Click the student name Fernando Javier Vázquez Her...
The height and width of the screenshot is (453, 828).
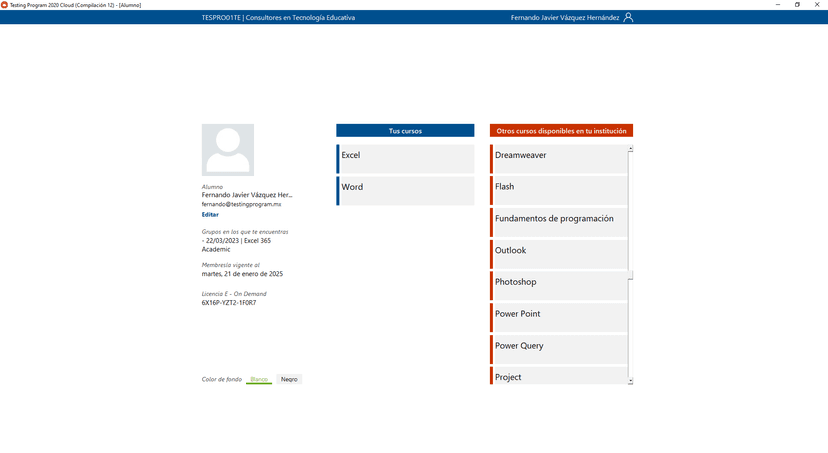coord(247,195)
